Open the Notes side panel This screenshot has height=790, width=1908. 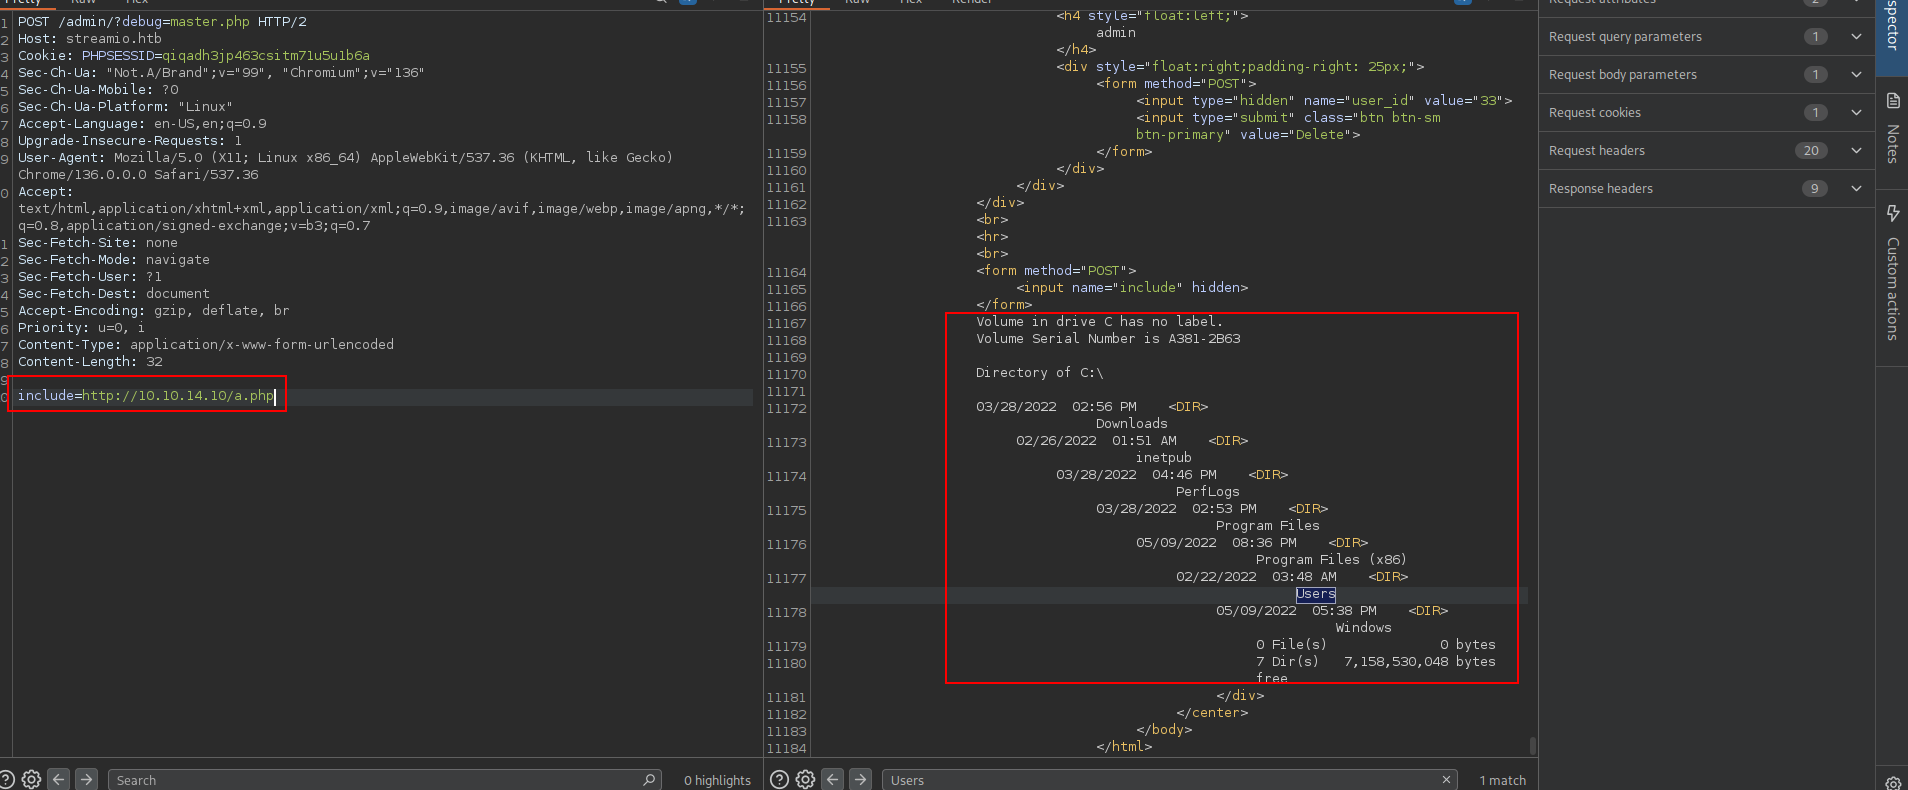[x=1892, y=130]
